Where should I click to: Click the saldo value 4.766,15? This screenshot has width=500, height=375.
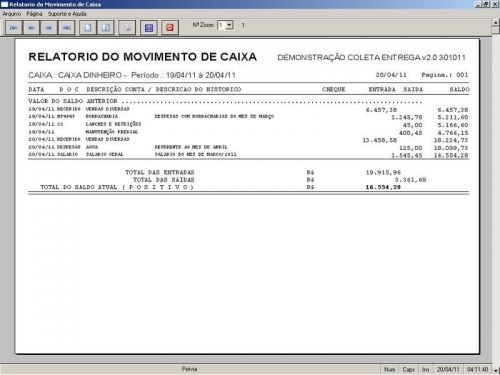453,133
